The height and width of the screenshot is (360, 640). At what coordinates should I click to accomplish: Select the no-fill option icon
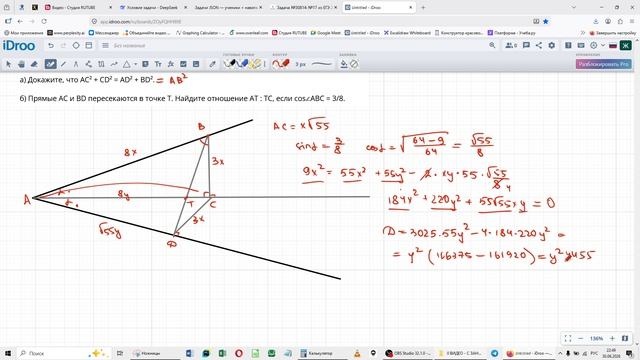click(354, 64)
